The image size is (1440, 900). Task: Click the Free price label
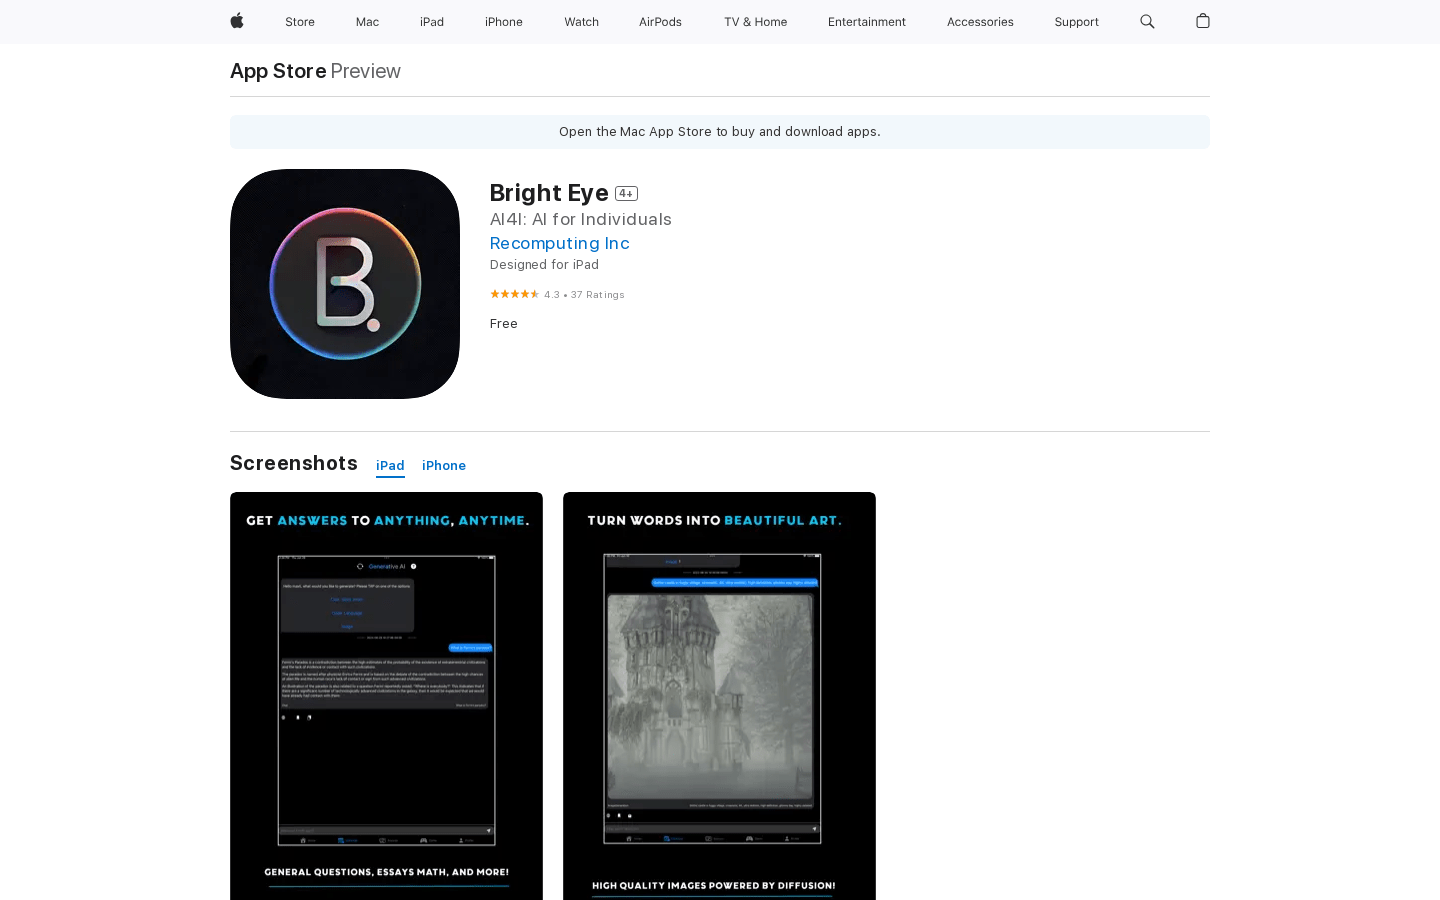[504, 324]
